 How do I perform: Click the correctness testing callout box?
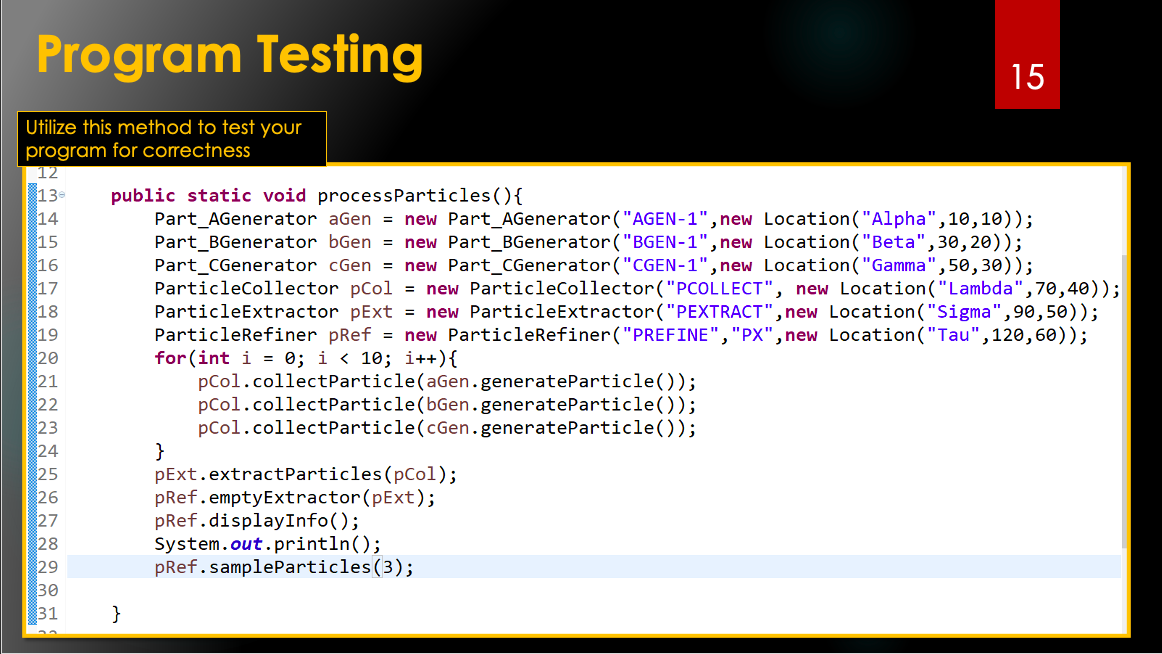point(170,139)
